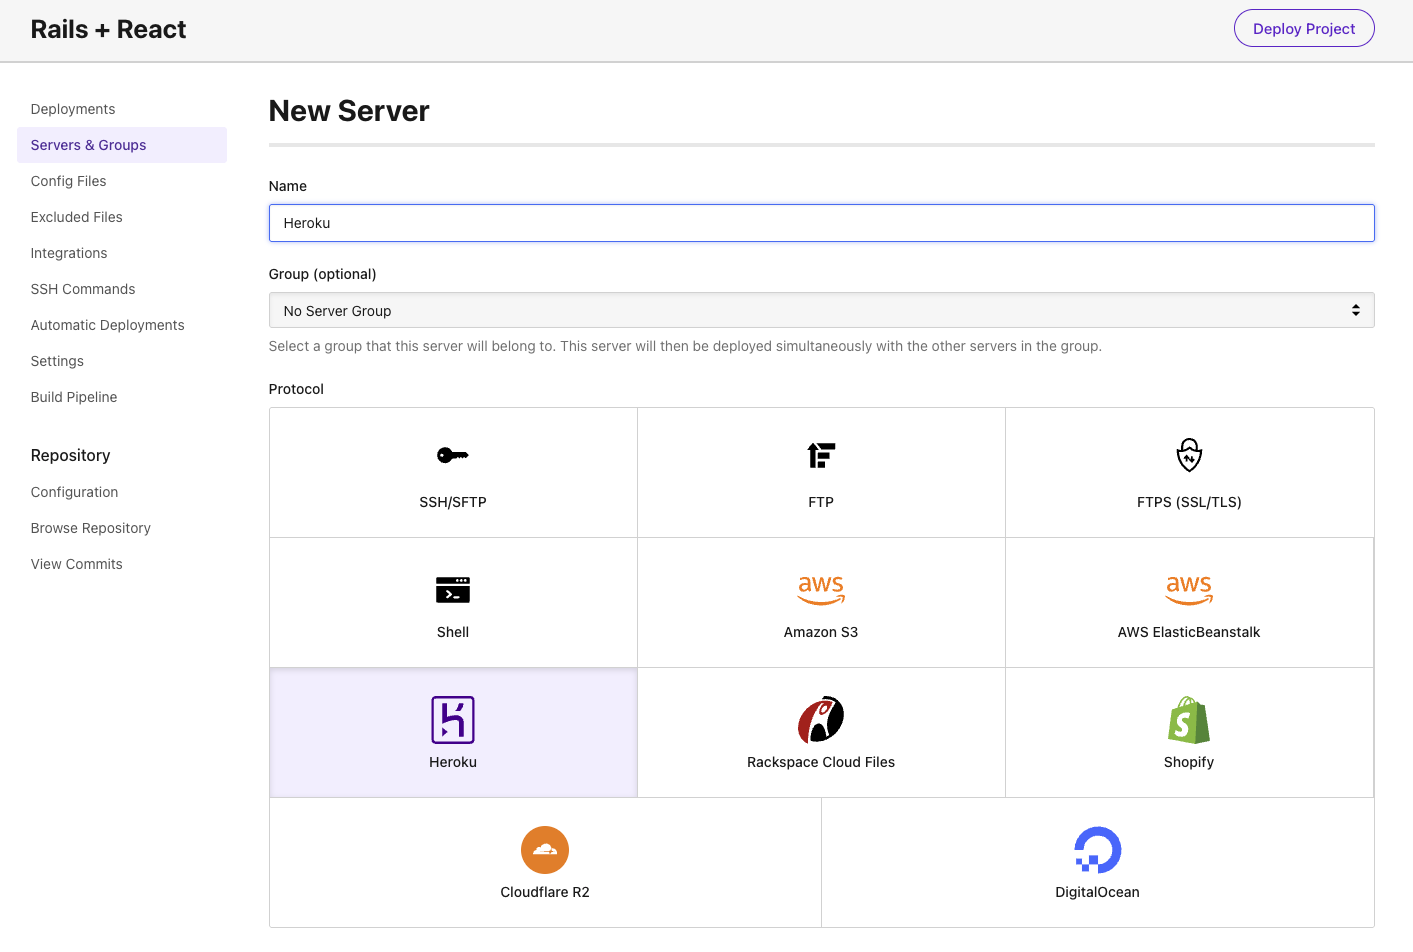Pick the FTPS shield icon
This screenshot has width=1413, height=952.
[x=1189, y=455]
